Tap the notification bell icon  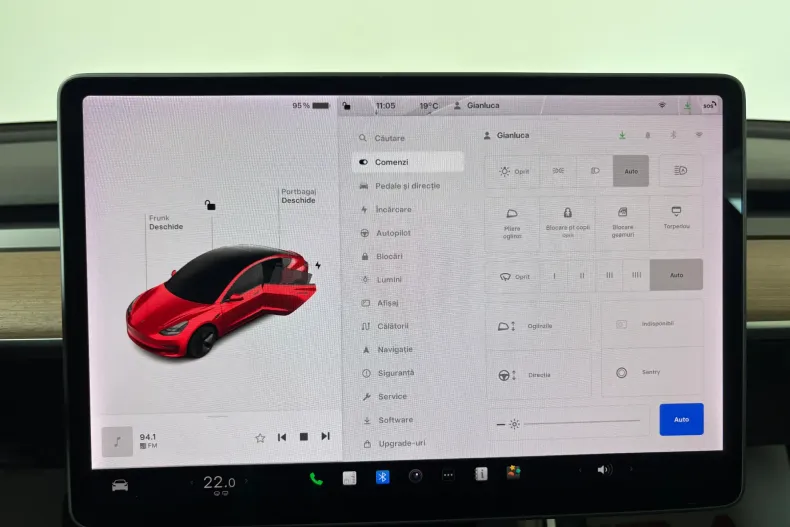tap(648, 135)
